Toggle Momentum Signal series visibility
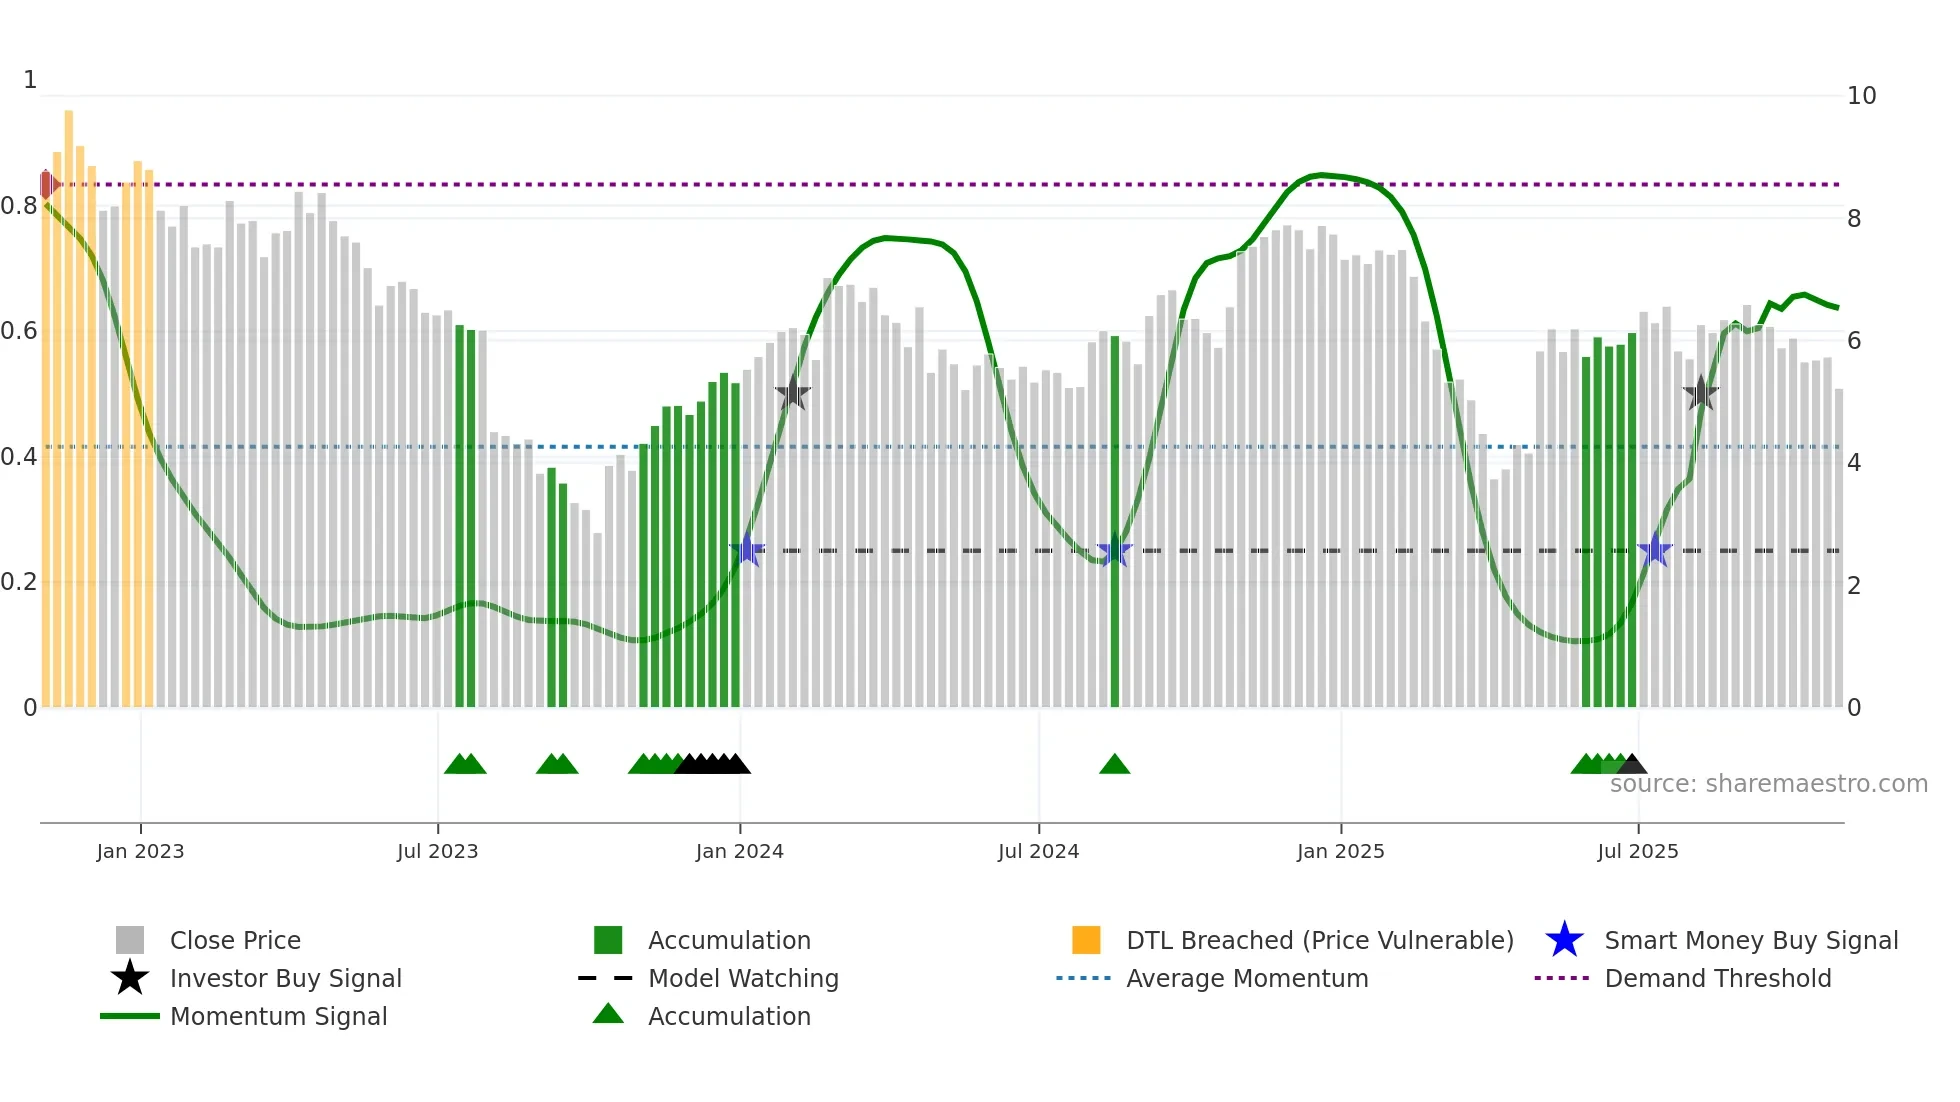The image size is (1960, 1102). [x=278, y=1016]
